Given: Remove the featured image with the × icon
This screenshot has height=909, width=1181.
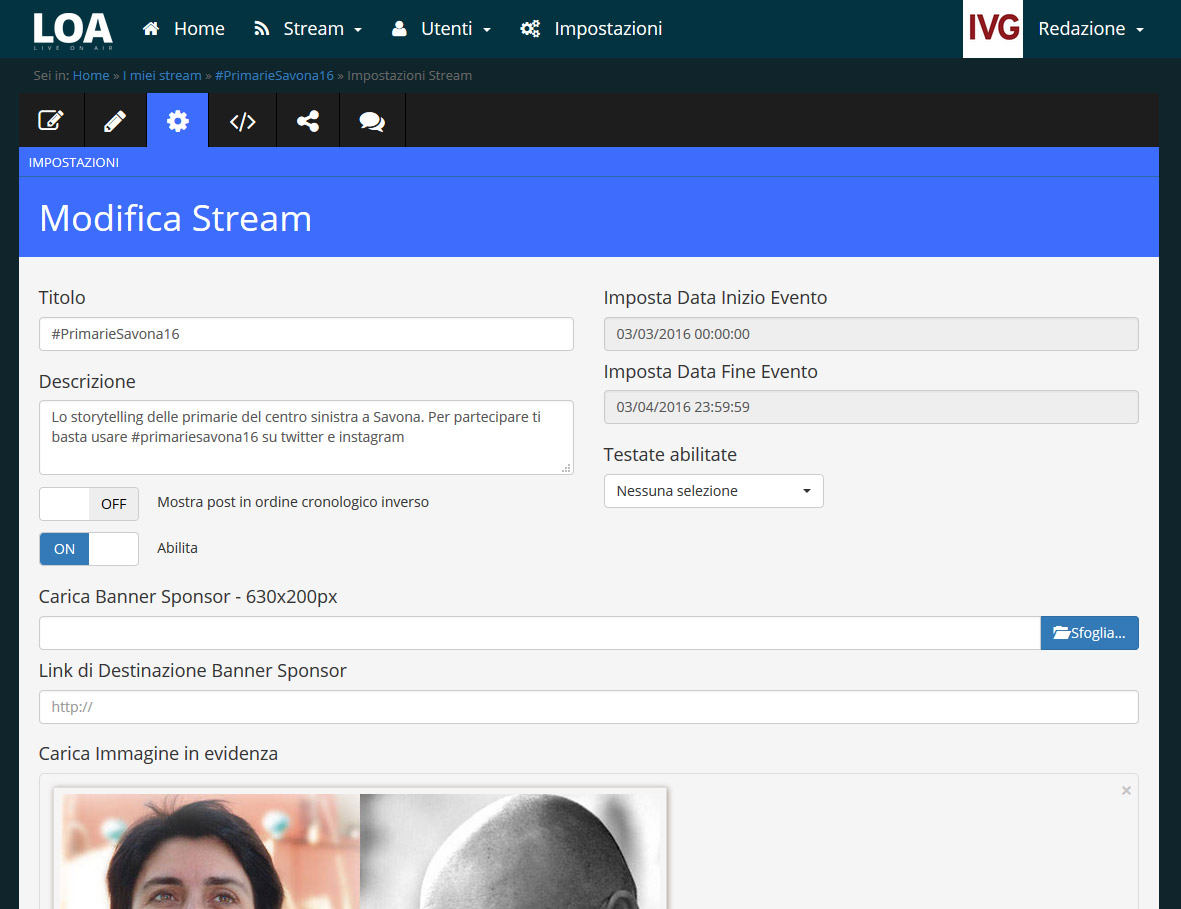Looking at the screenshot, I should 1126,790.
